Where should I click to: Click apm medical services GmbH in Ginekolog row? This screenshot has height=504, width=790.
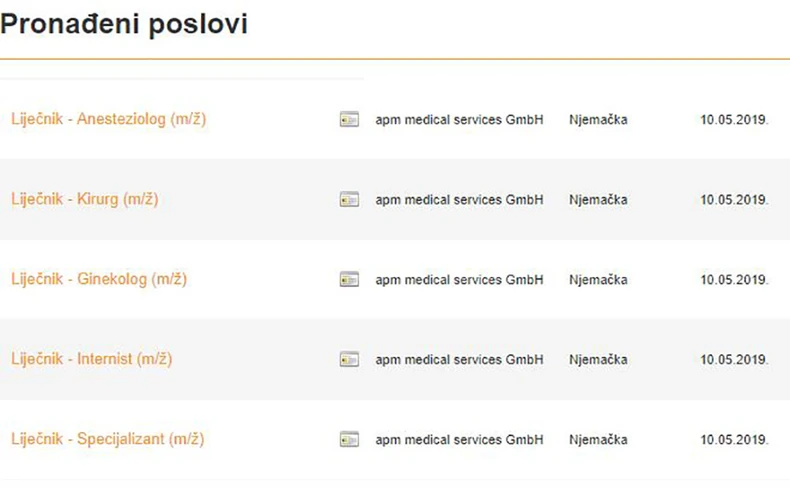(x=459, y=280)
